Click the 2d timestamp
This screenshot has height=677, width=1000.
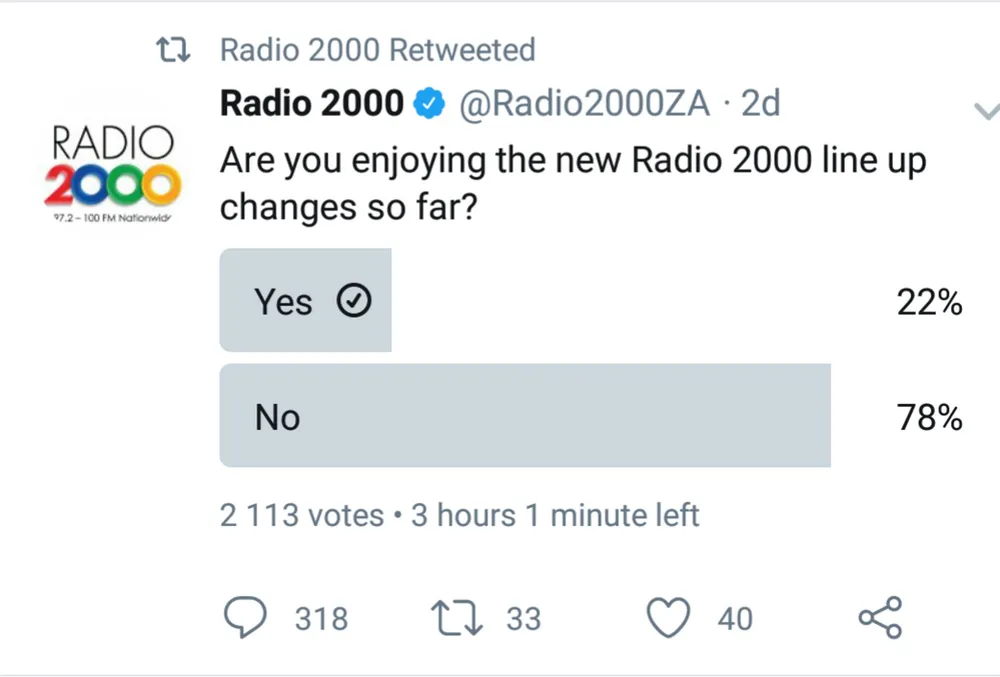760,102
